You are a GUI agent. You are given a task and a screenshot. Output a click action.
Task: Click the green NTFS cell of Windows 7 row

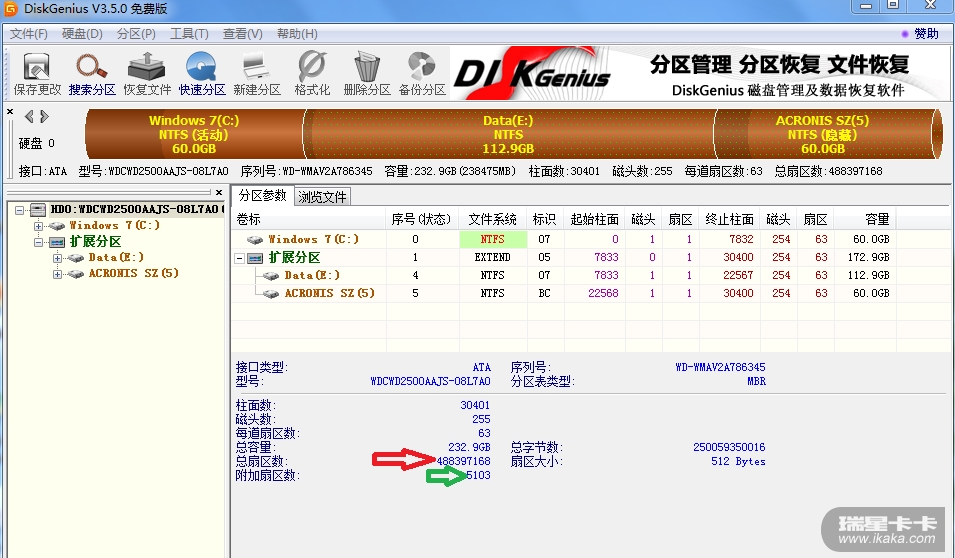pos(493,239)
